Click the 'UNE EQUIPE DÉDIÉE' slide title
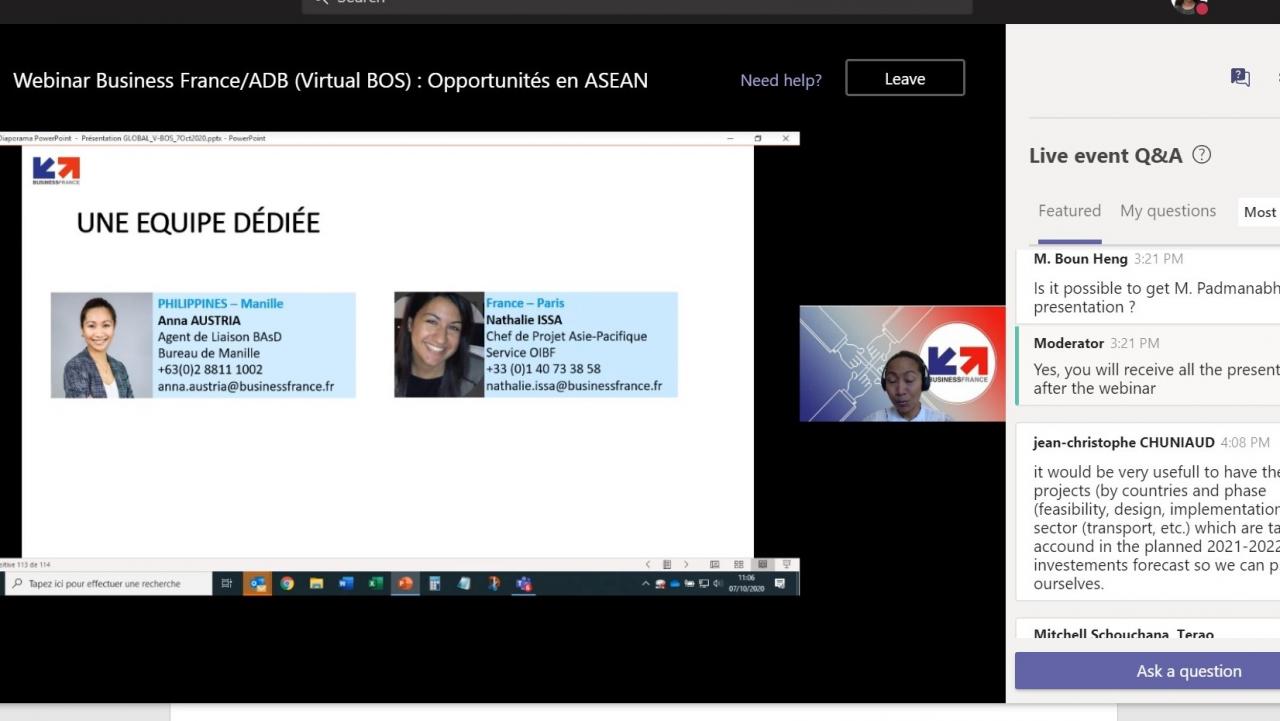Image resolution: width=1280 pixels, height=721 pixels. pos(198,222)
